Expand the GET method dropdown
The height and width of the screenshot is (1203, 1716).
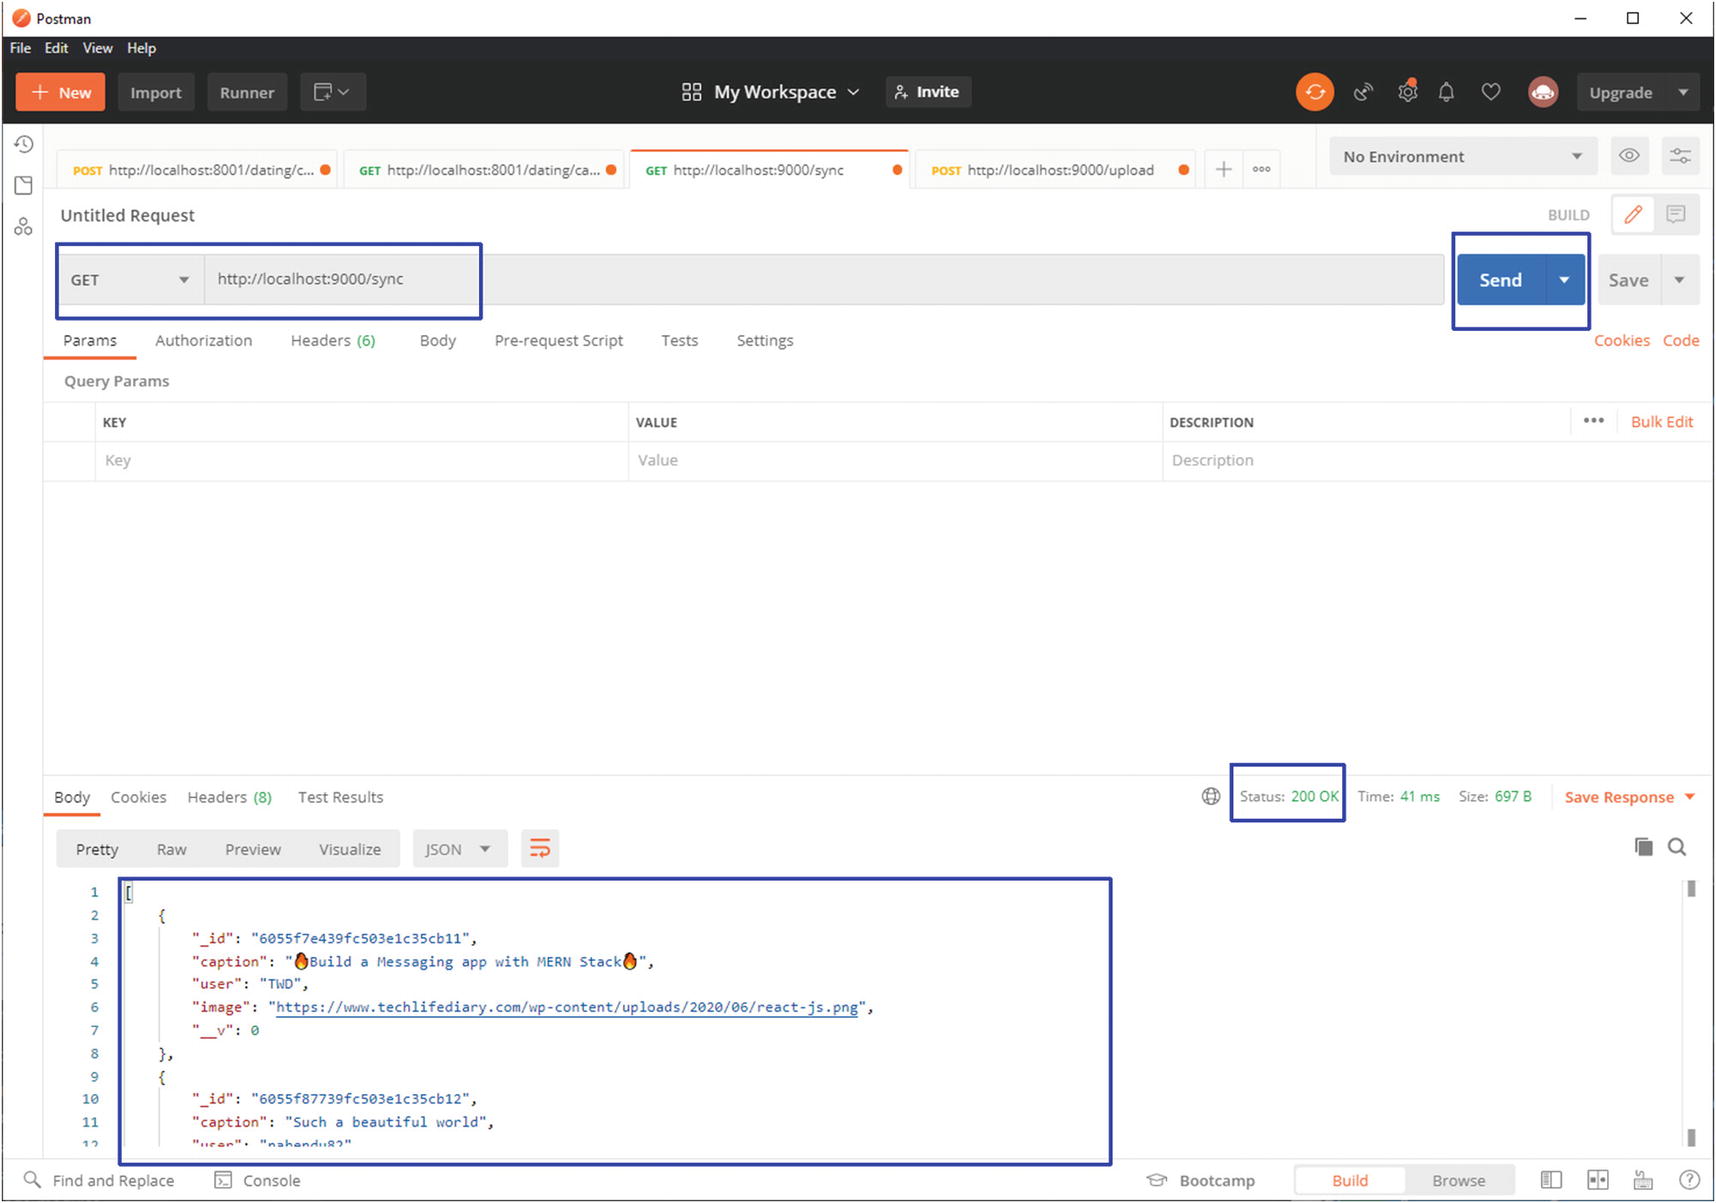click(129, 280)
